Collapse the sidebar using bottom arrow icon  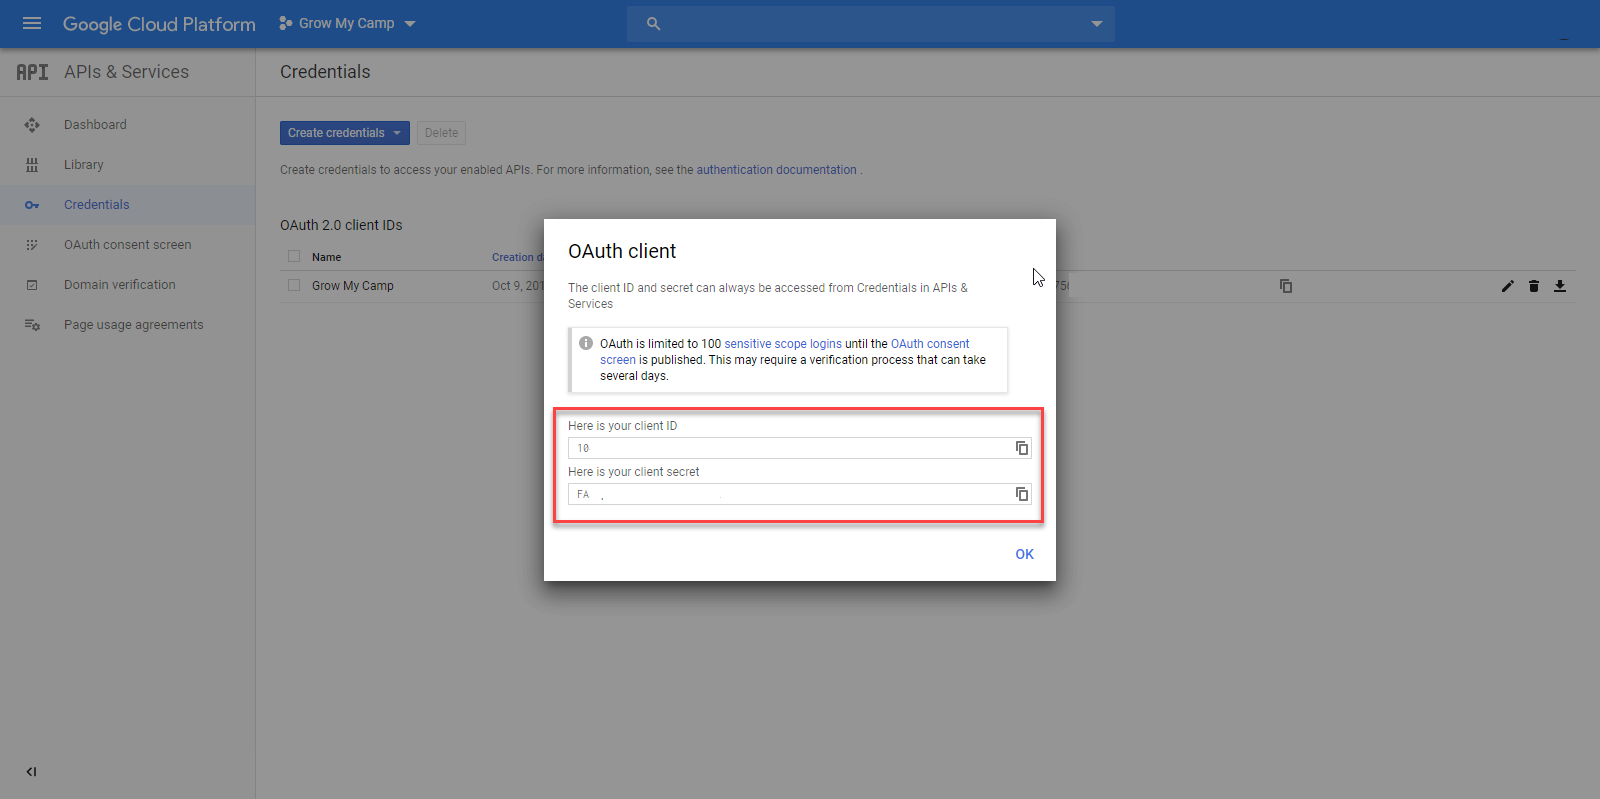pos(31,771)
